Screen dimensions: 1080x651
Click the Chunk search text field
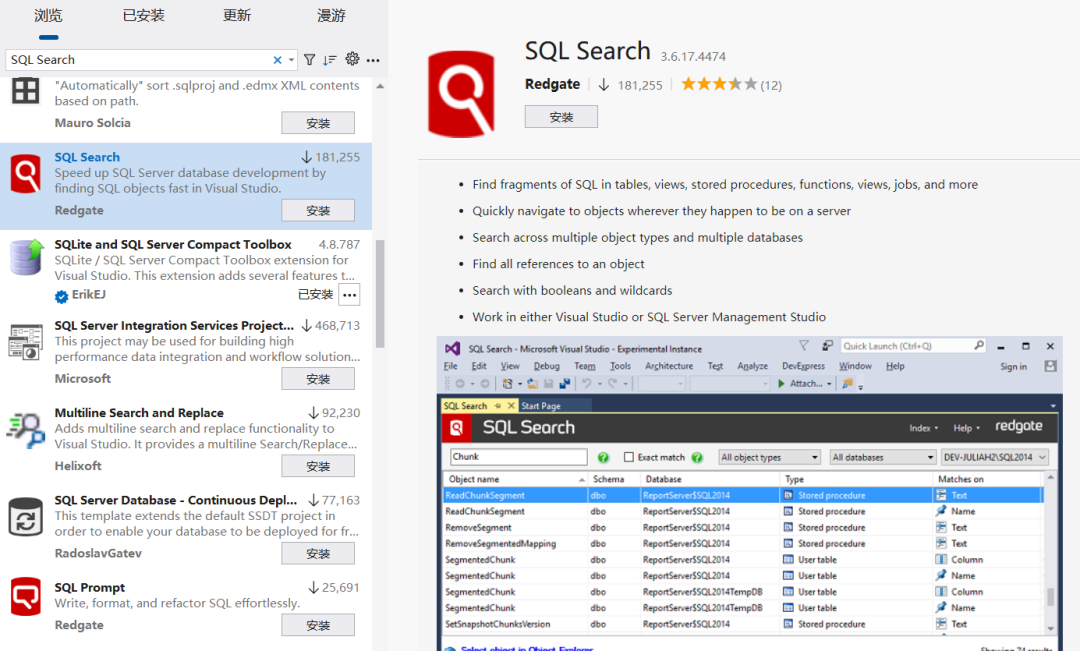pos(519,457)
